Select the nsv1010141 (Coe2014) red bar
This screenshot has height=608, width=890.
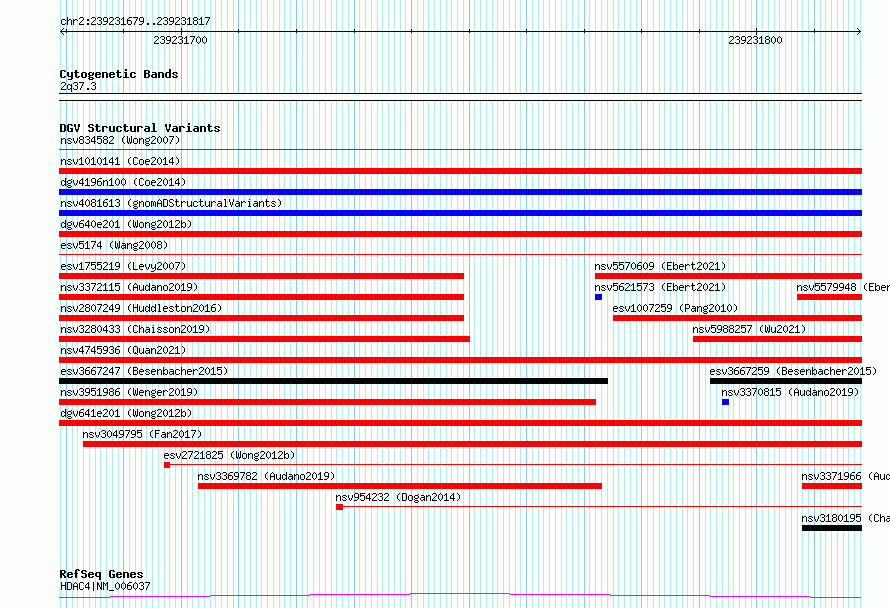pos(460,171)
